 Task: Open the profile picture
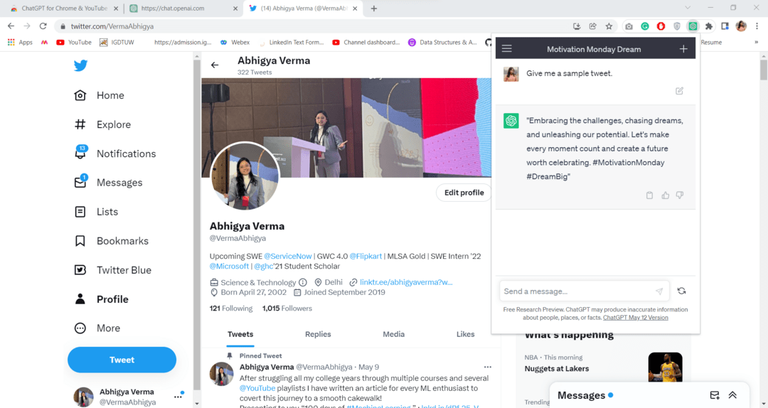tap(245, 176)
